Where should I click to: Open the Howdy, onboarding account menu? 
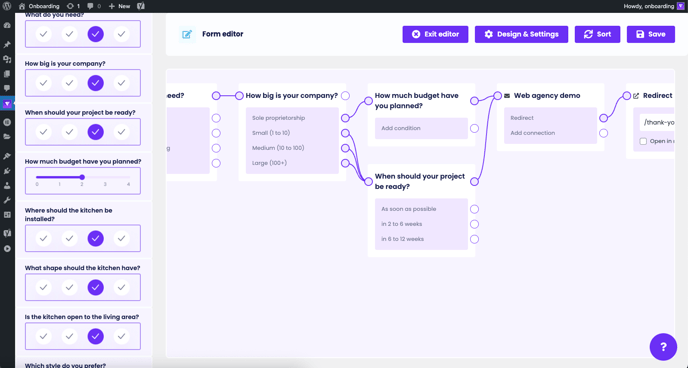(x=653, y=6)
